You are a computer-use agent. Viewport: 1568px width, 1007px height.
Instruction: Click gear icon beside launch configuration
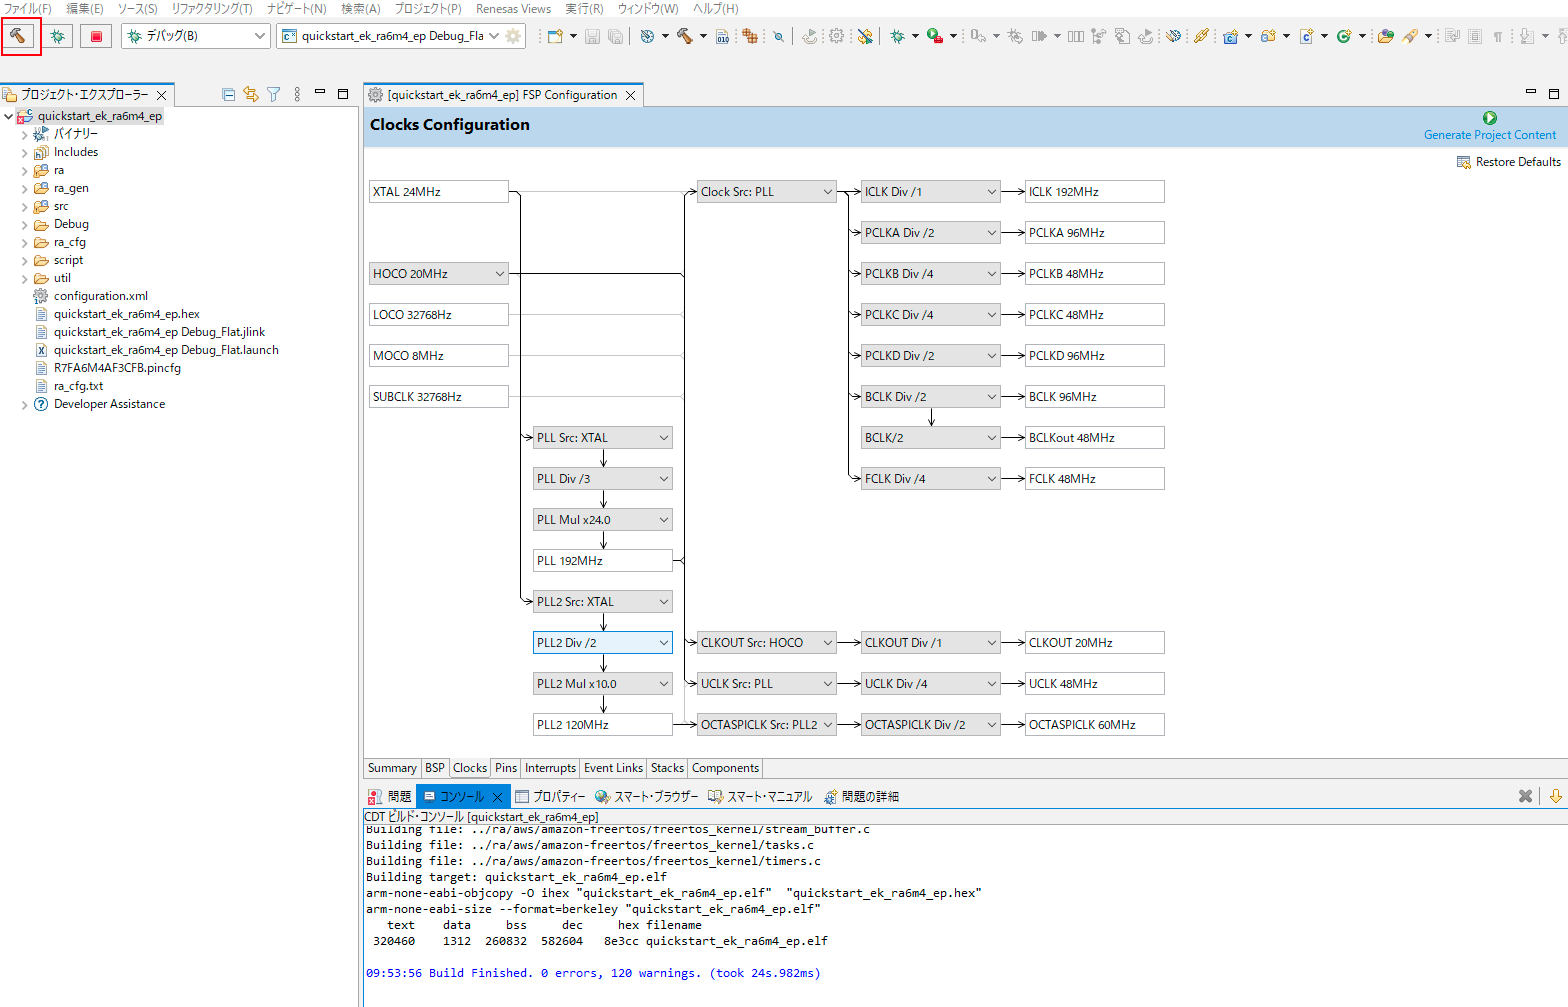tap(513, 36)
